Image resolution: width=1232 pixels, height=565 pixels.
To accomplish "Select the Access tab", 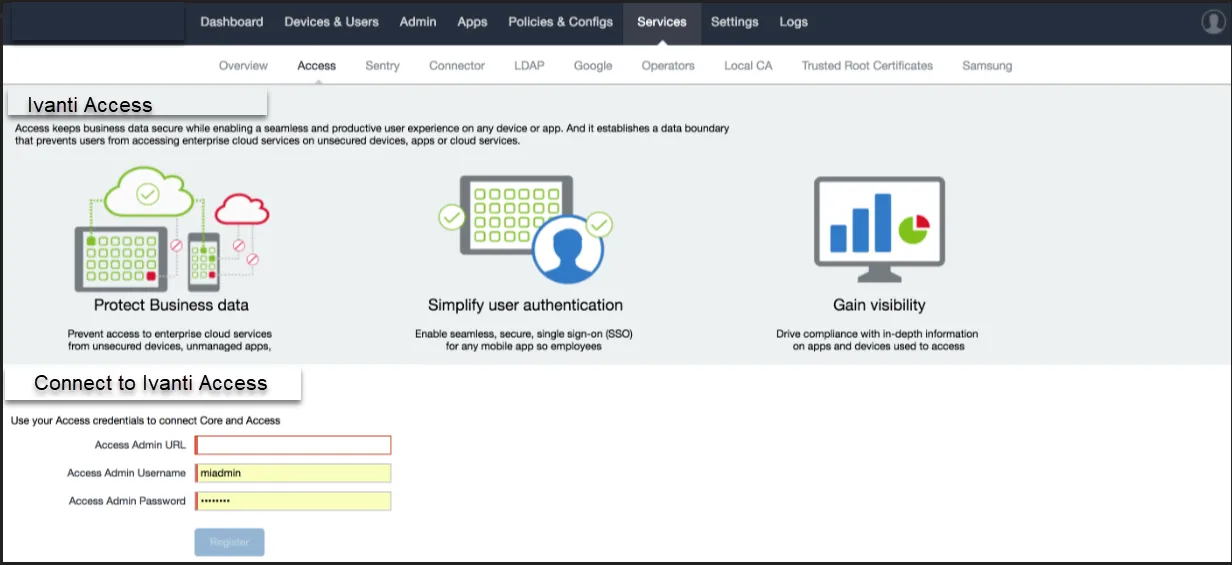I will (316, 66).
